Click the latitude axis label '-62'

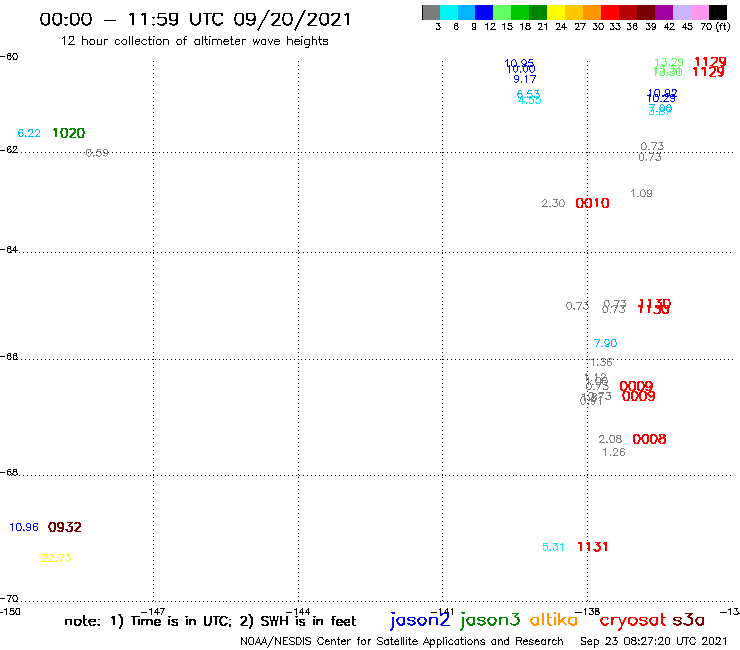pyautogui.click(x=9, y=150)
